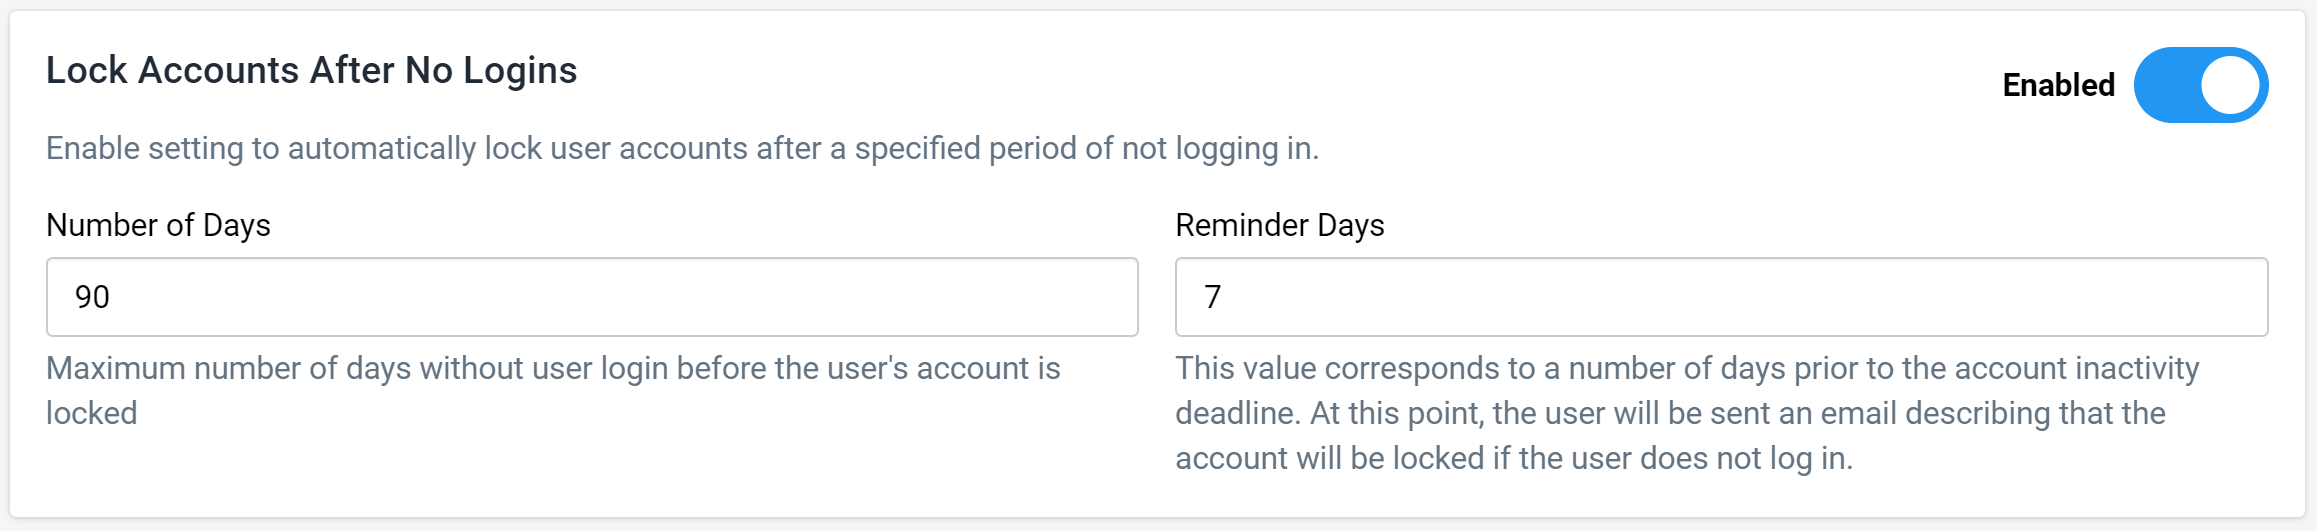The image size is (2317, 531).
Task: Click the "Lock Accounts After No Logins" heading
Action: (312, 70)
